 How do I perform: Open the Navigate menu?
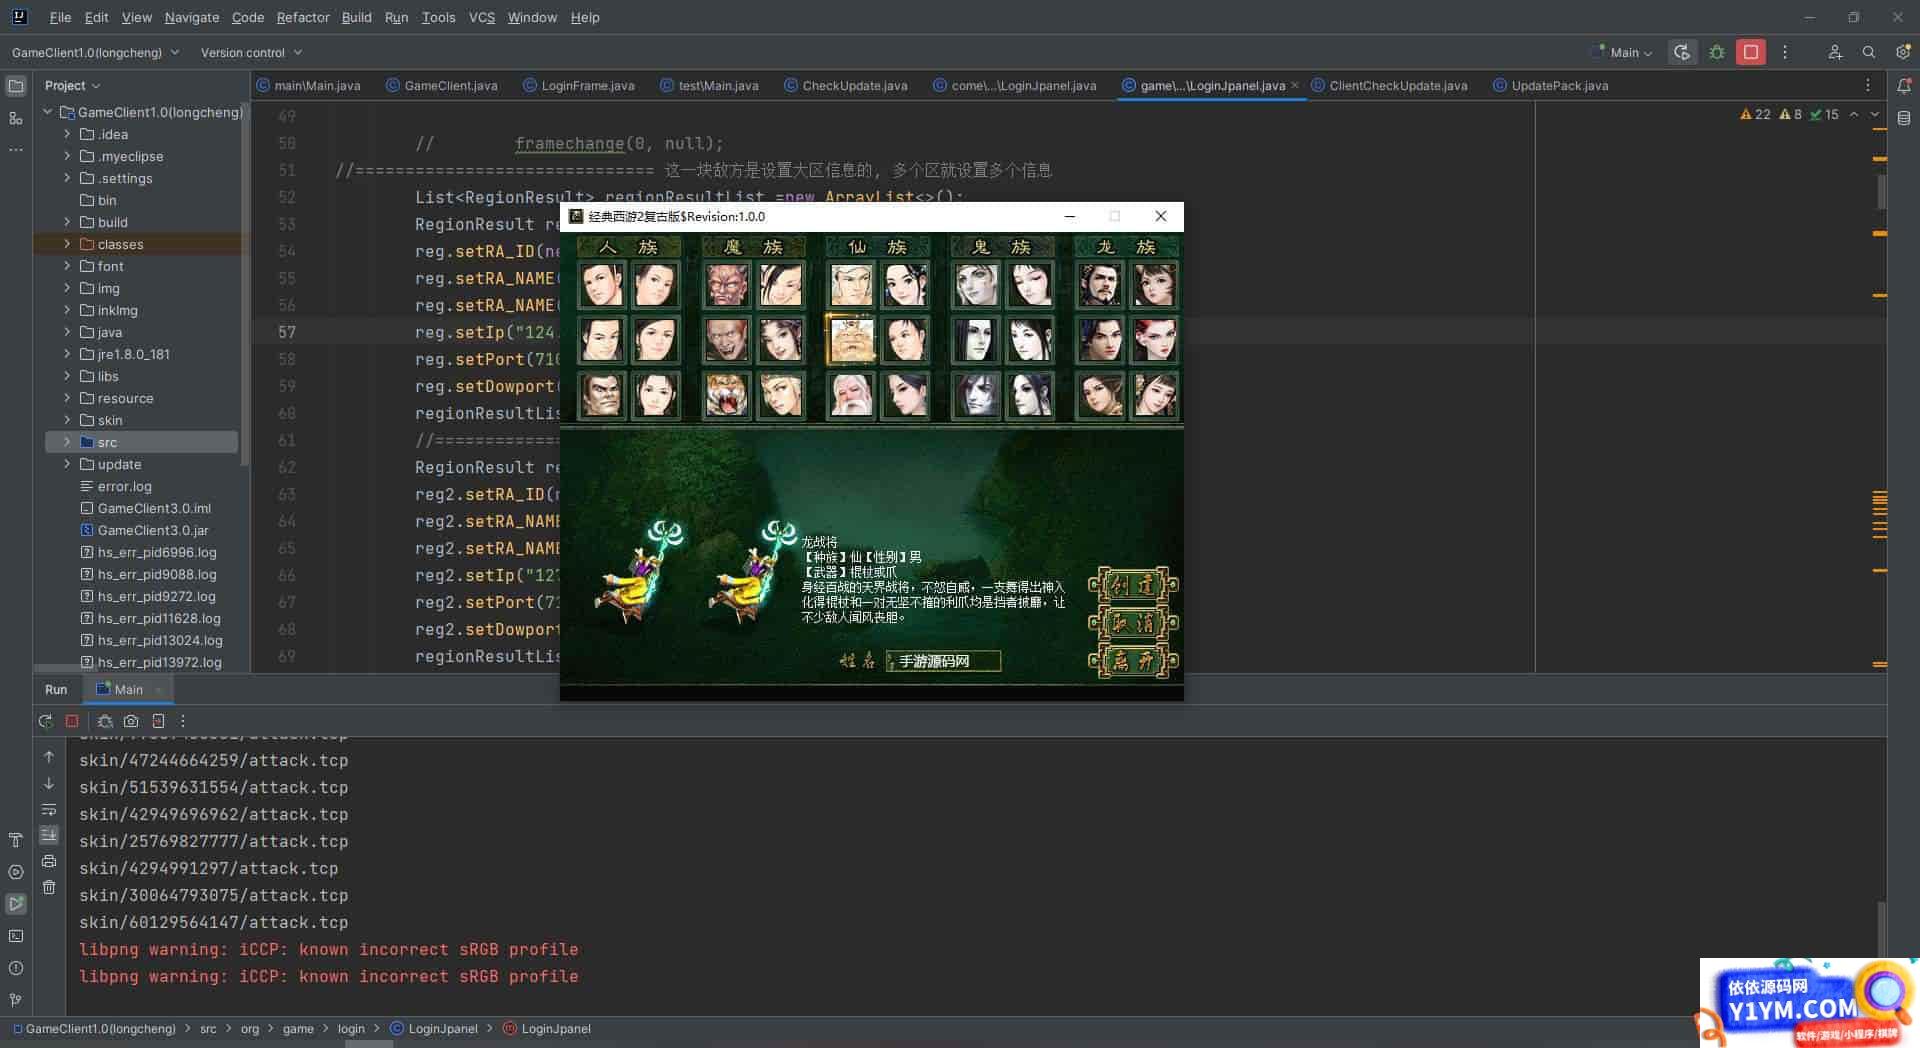[x=192, y=17]
